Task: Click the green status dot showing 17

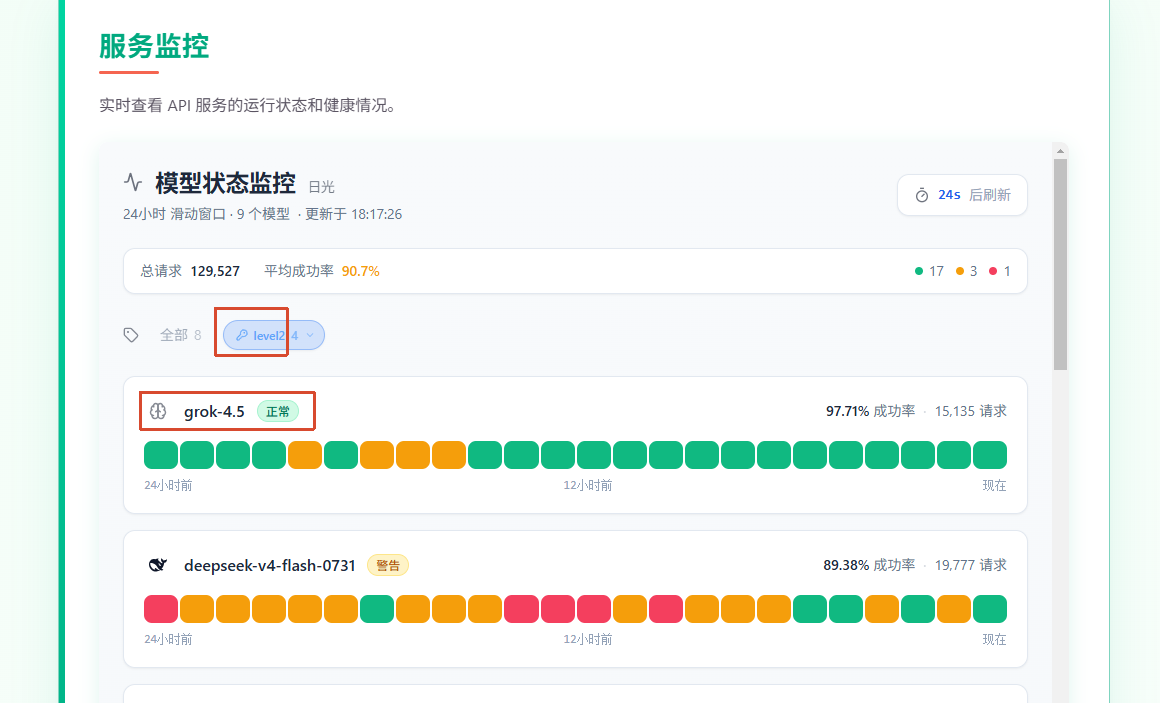Action: coord(919,271)
